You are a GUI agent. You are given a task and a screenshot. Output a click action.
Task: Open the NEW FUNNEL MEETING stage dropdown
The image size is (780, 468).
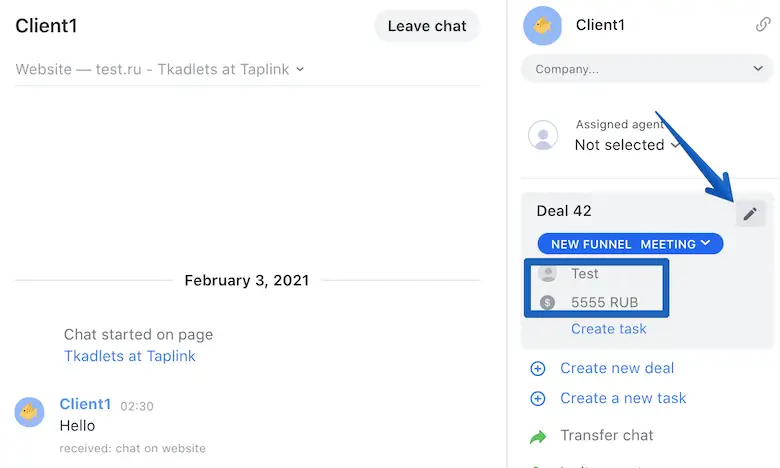click(630, 243)
